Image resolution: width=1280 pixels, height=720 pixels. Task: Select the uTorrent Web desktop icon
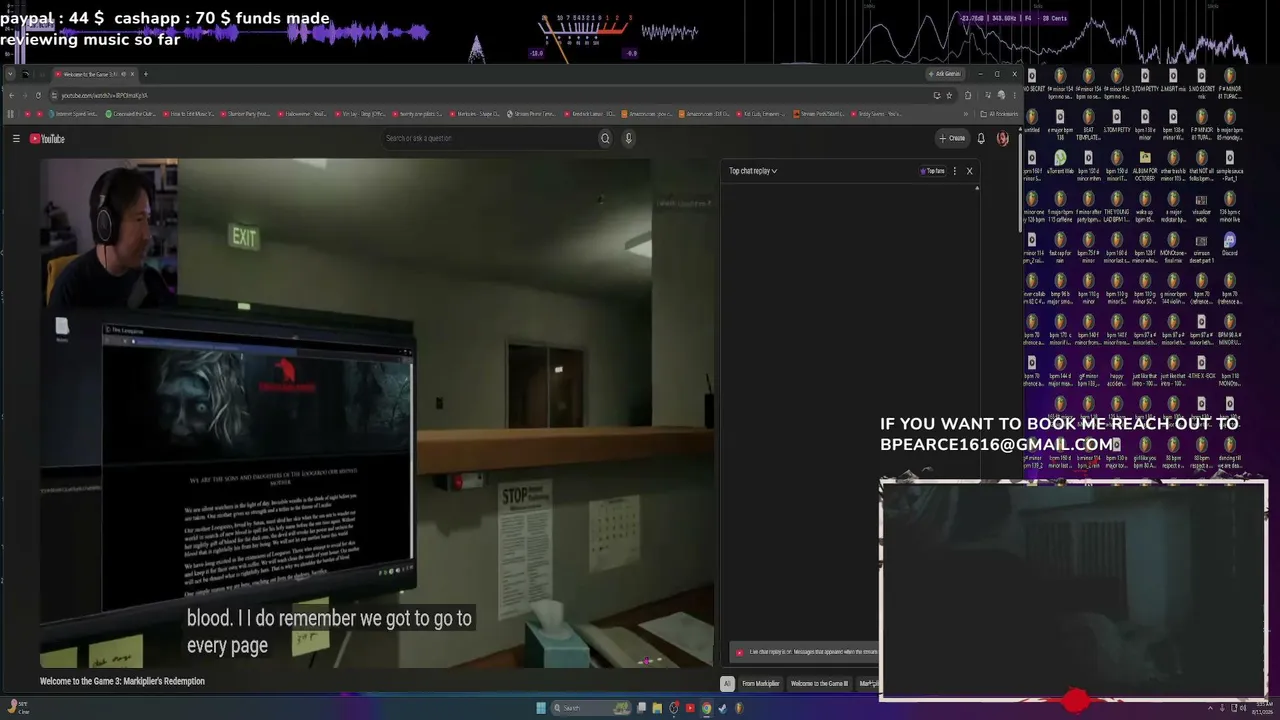(1060, 163)
